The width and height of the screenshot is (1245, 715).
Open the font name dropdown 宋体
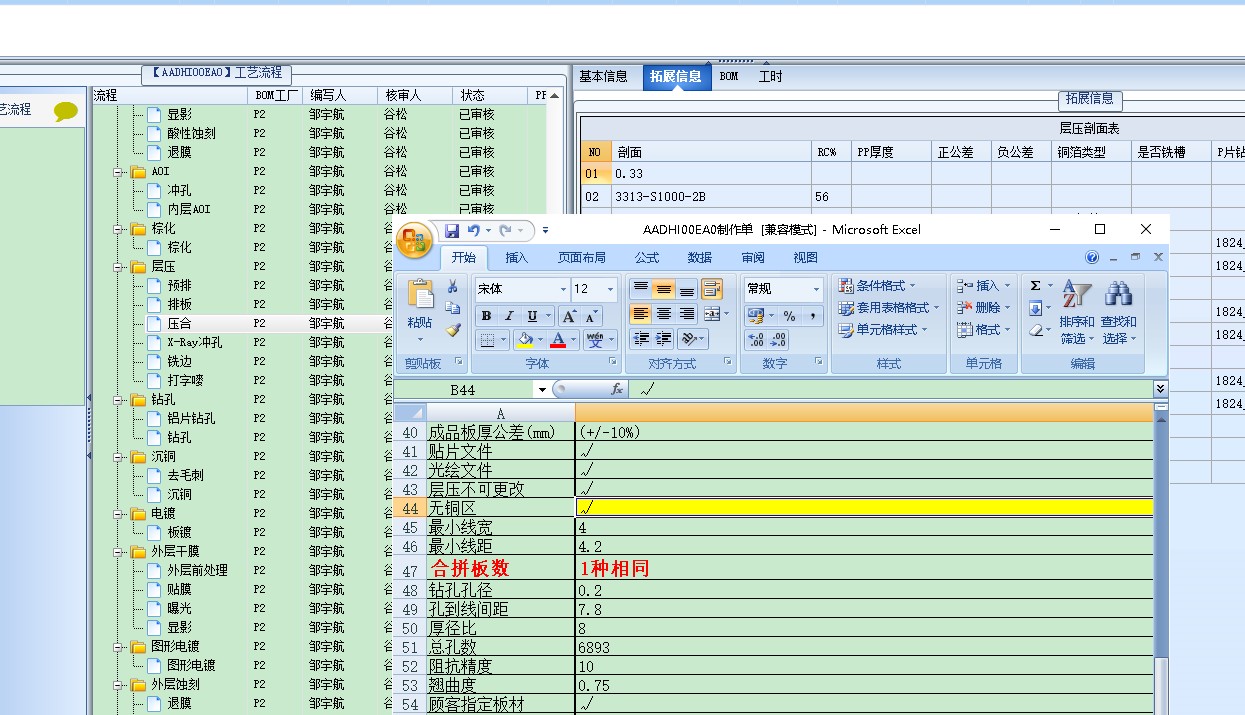point(561,289)
